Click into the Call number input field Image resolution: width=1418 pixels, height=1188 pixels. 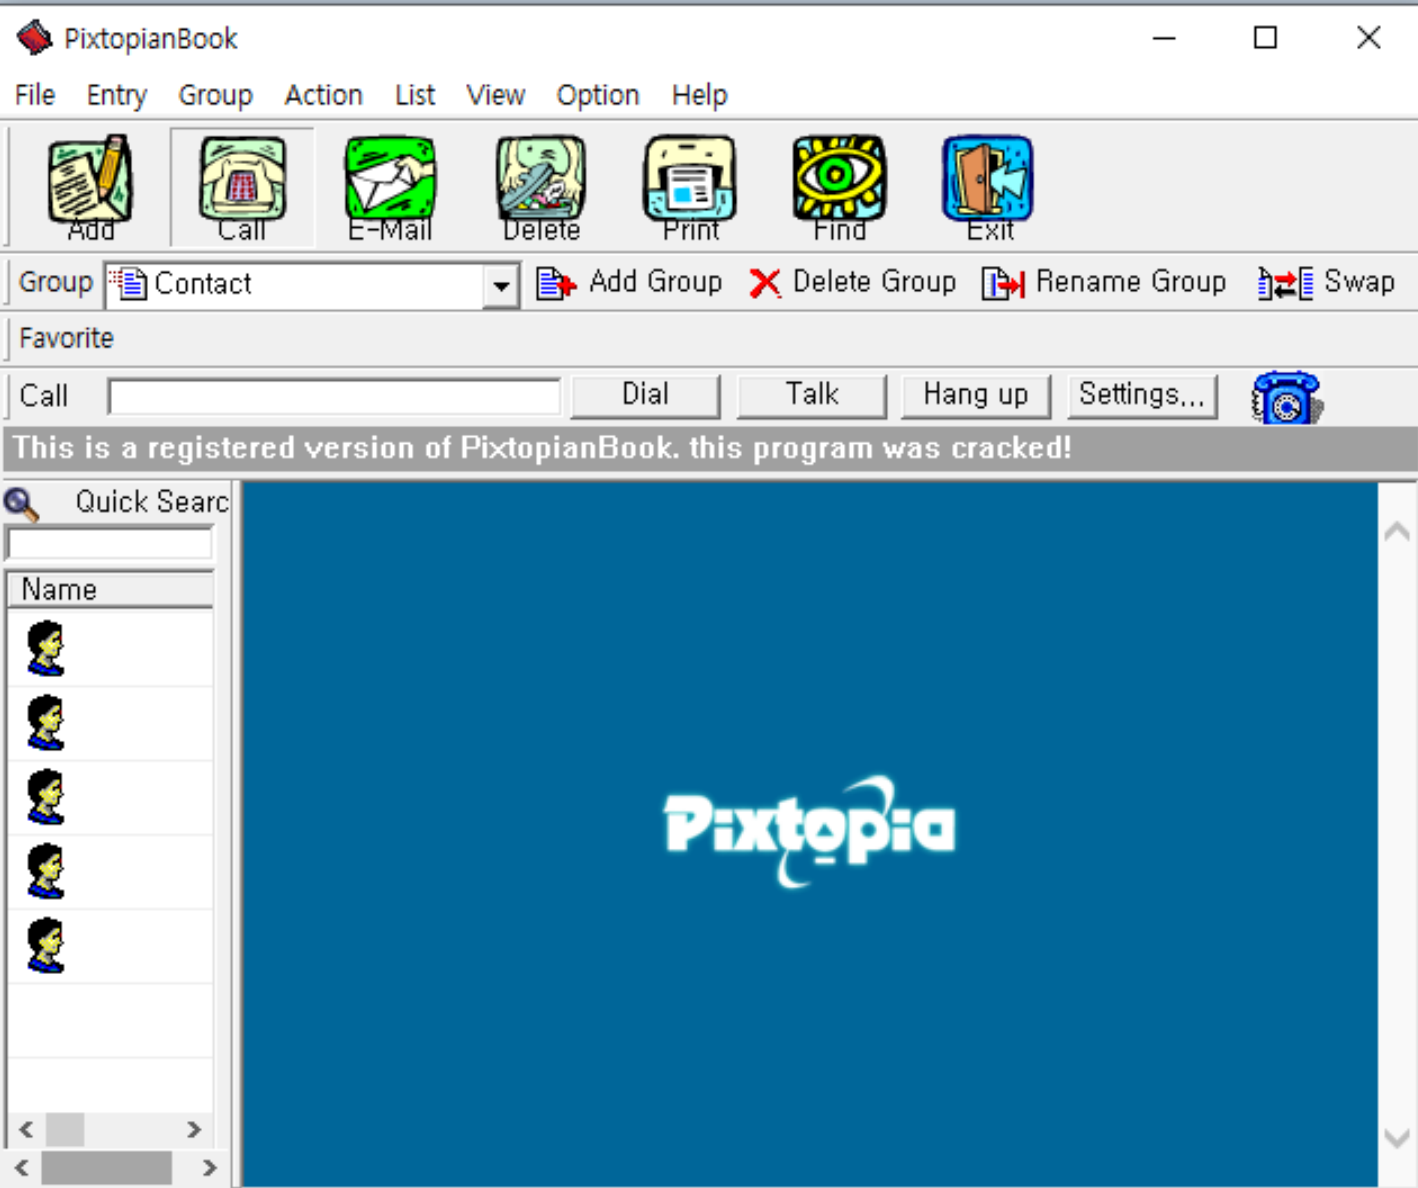(334, 397)
